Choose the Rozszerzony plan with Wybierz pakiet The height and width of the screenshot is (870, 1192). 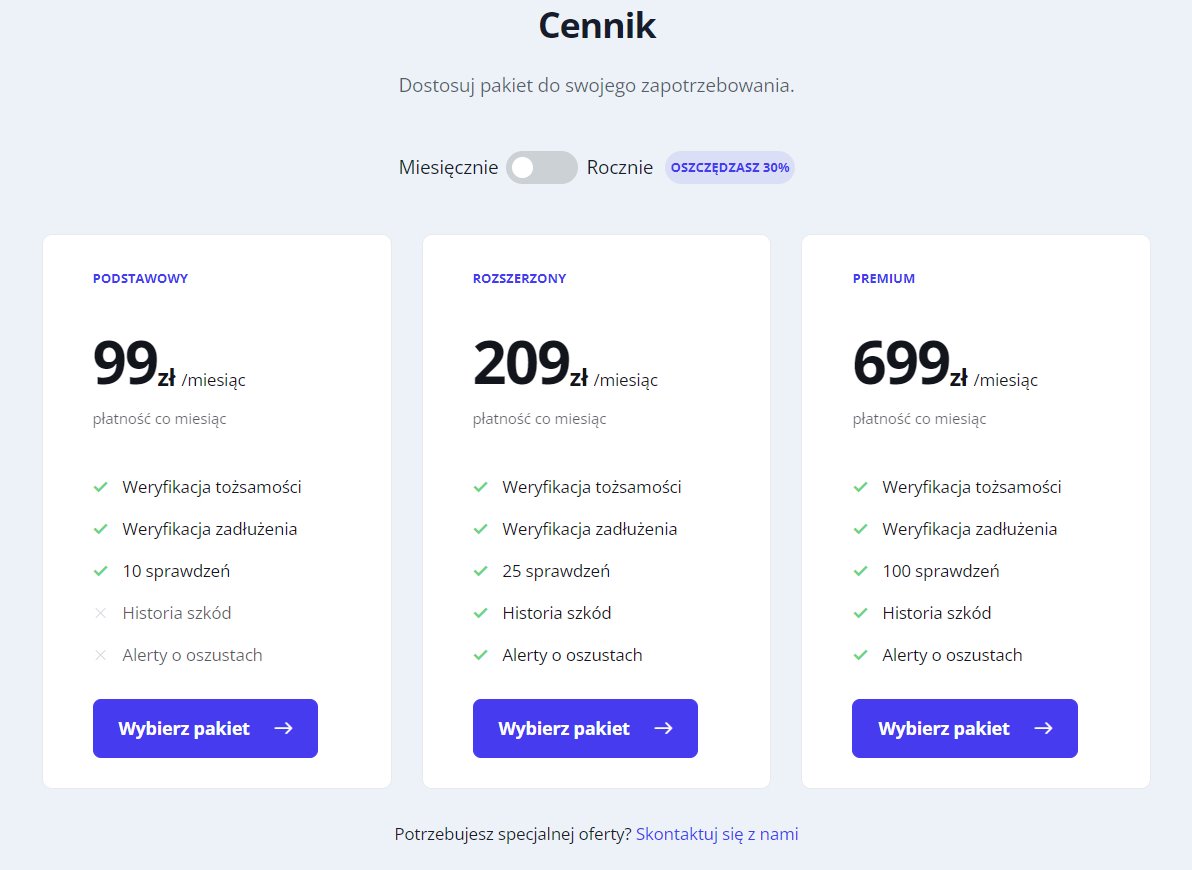[585, 728]
